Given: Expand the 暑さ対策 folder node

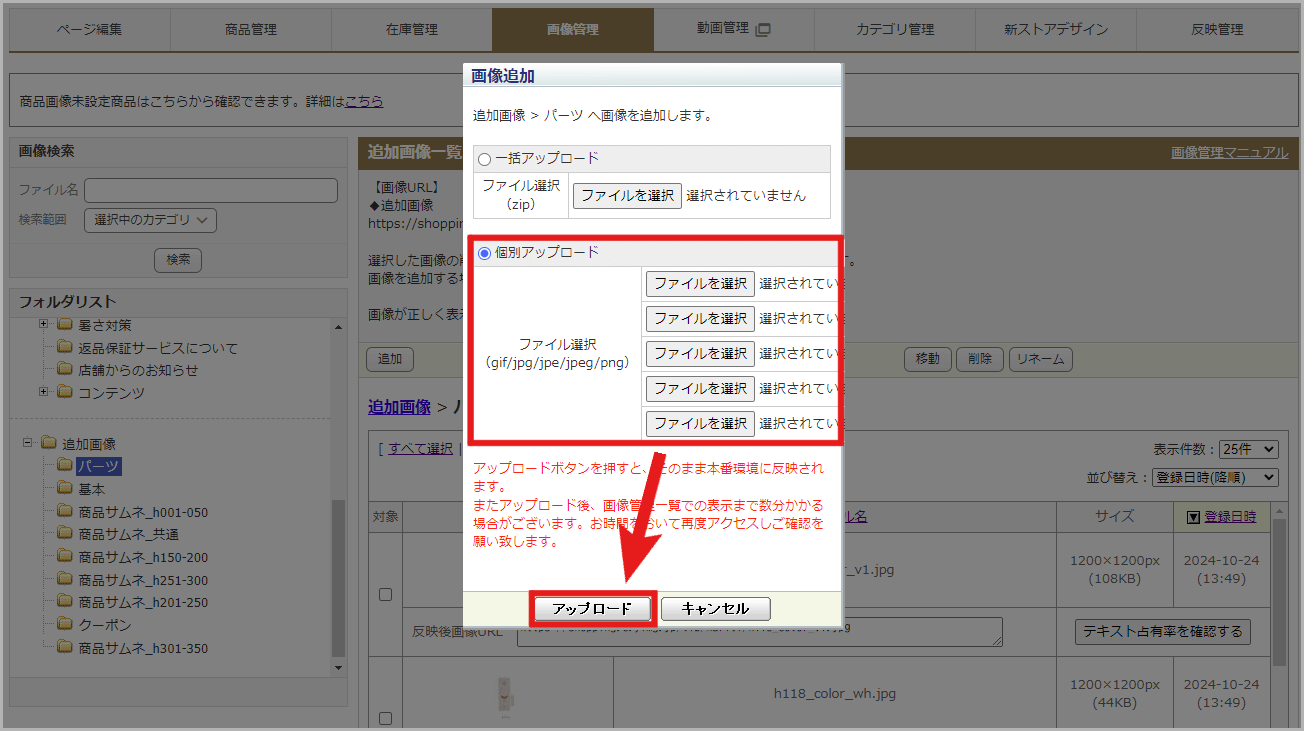Looking at the screenshot, I should pos(44,324).
